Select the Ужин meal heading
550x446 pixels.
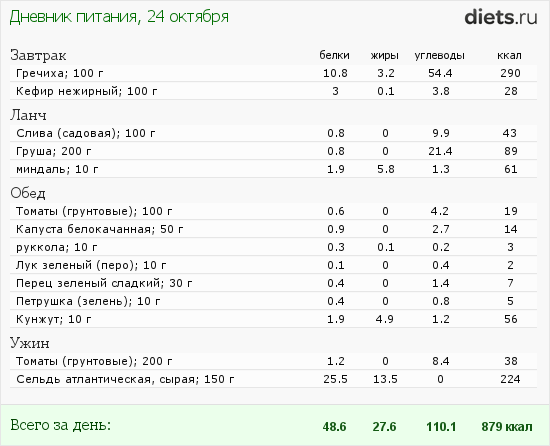point(29,343)
